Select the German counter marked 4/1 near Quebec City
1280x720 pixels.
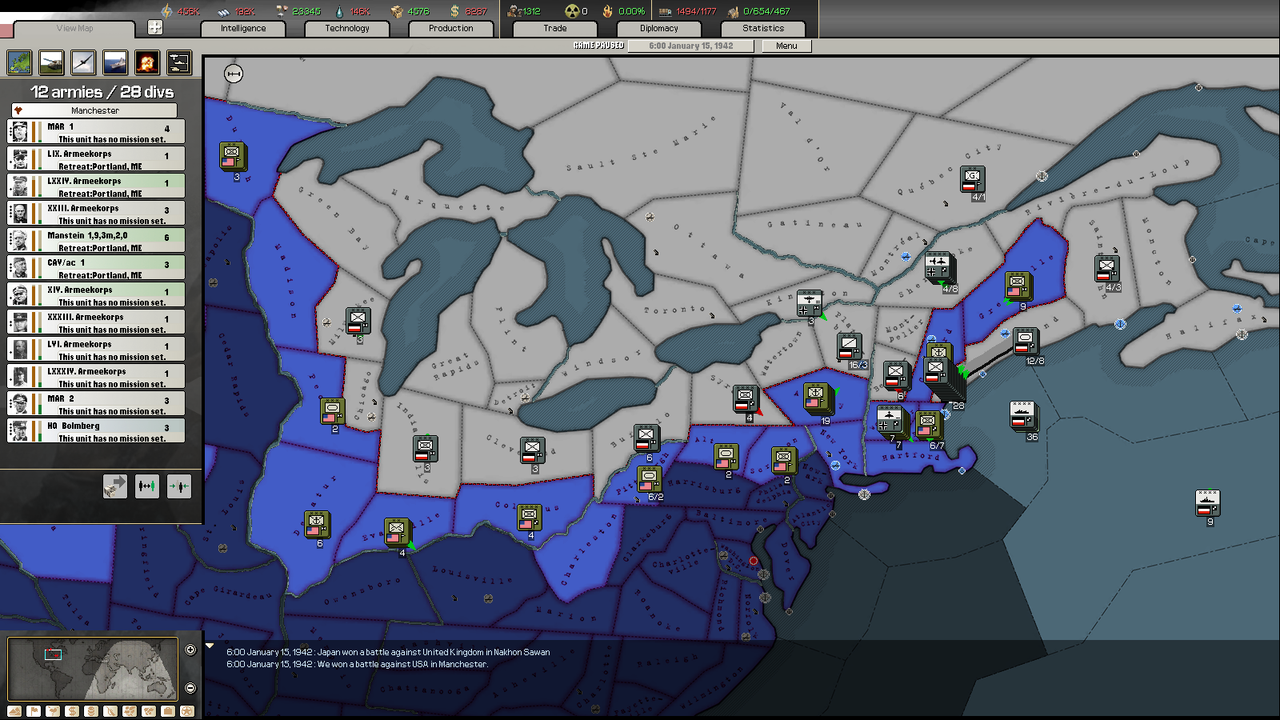pos(973,181)
